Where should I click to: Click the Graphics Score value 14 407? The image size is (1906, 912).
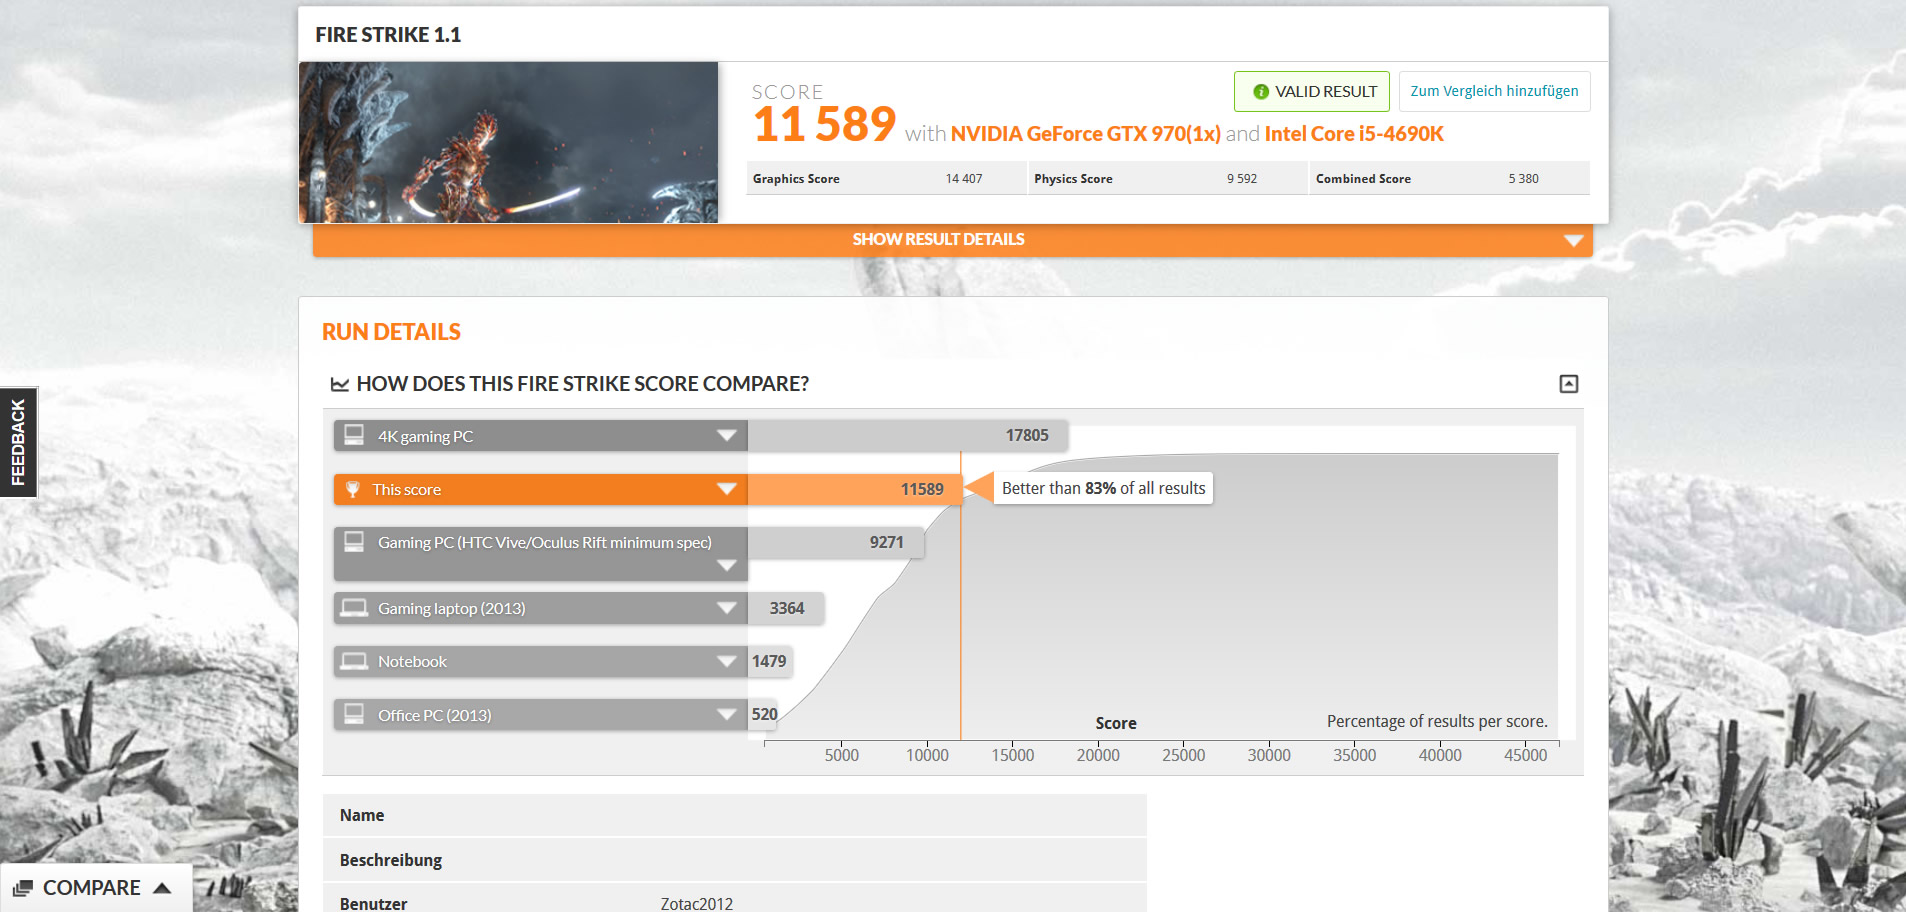pyautogui.click(x=964, y=179)
